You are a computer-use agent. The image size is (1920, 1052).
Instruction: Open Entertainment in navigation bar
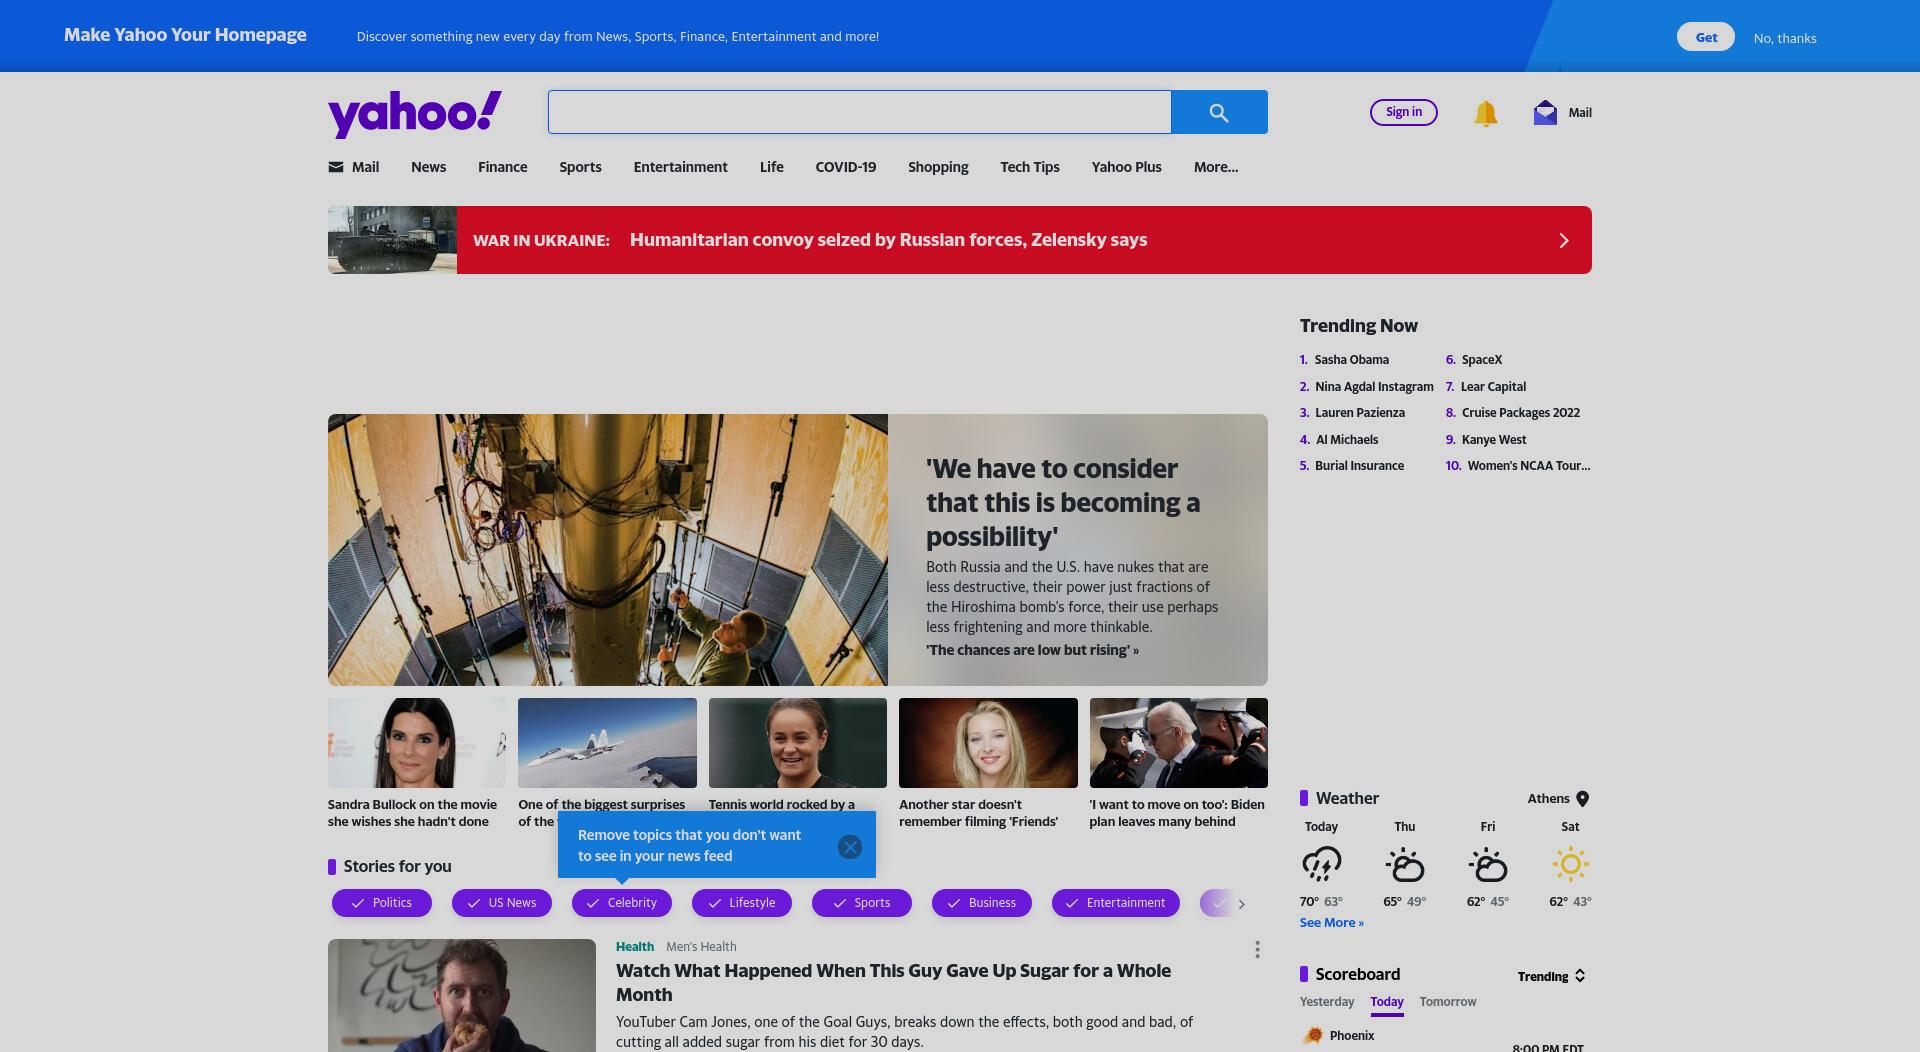(680, 167)
